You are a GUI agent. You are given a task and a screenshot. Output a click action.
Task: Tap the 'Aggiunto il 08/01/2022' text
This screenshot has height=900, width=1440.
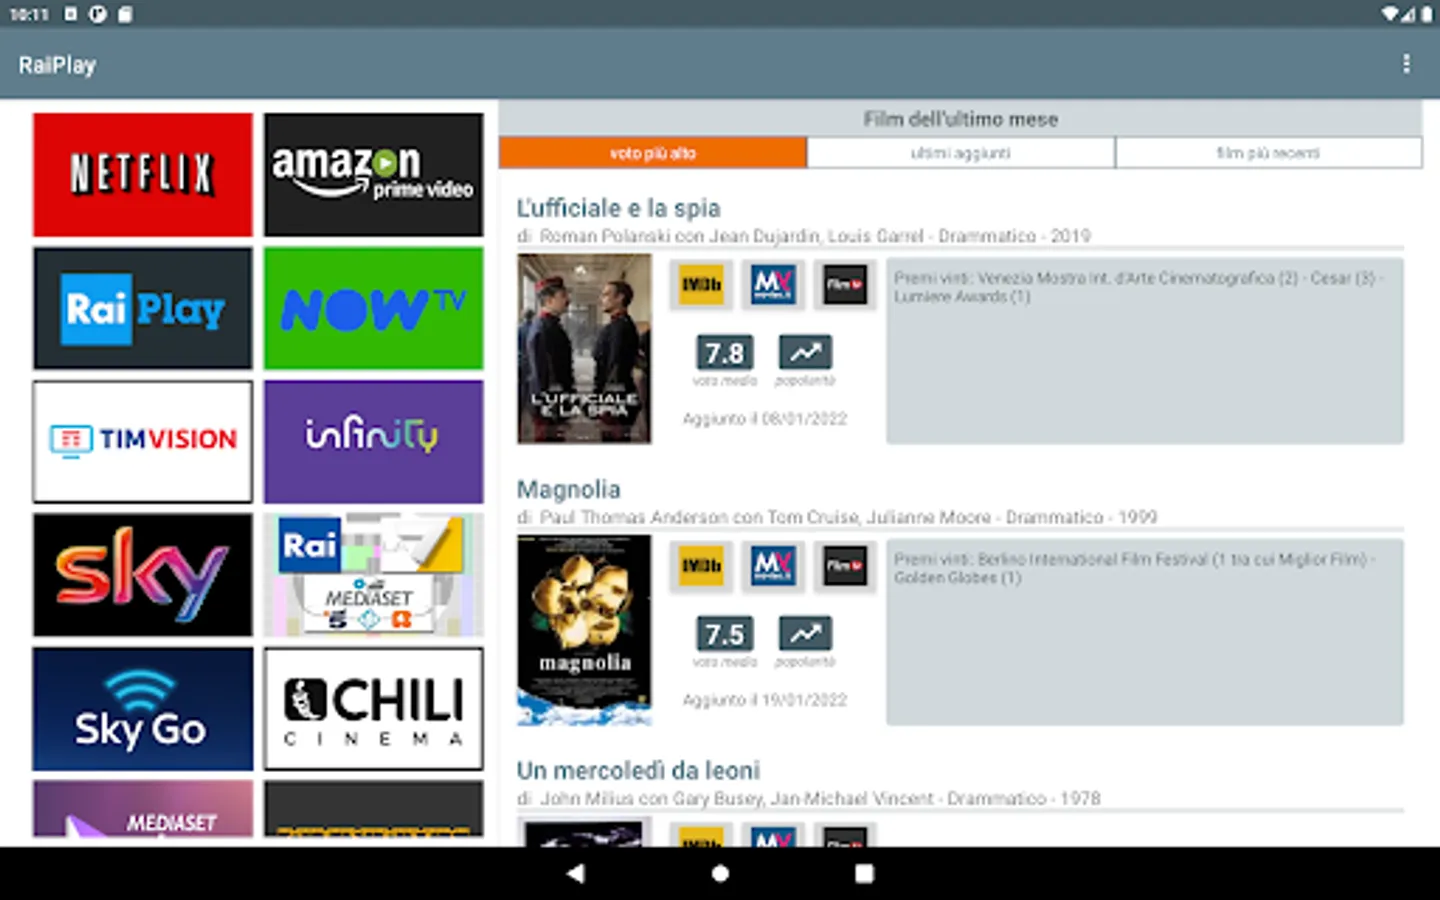click(x=765, y=419)
